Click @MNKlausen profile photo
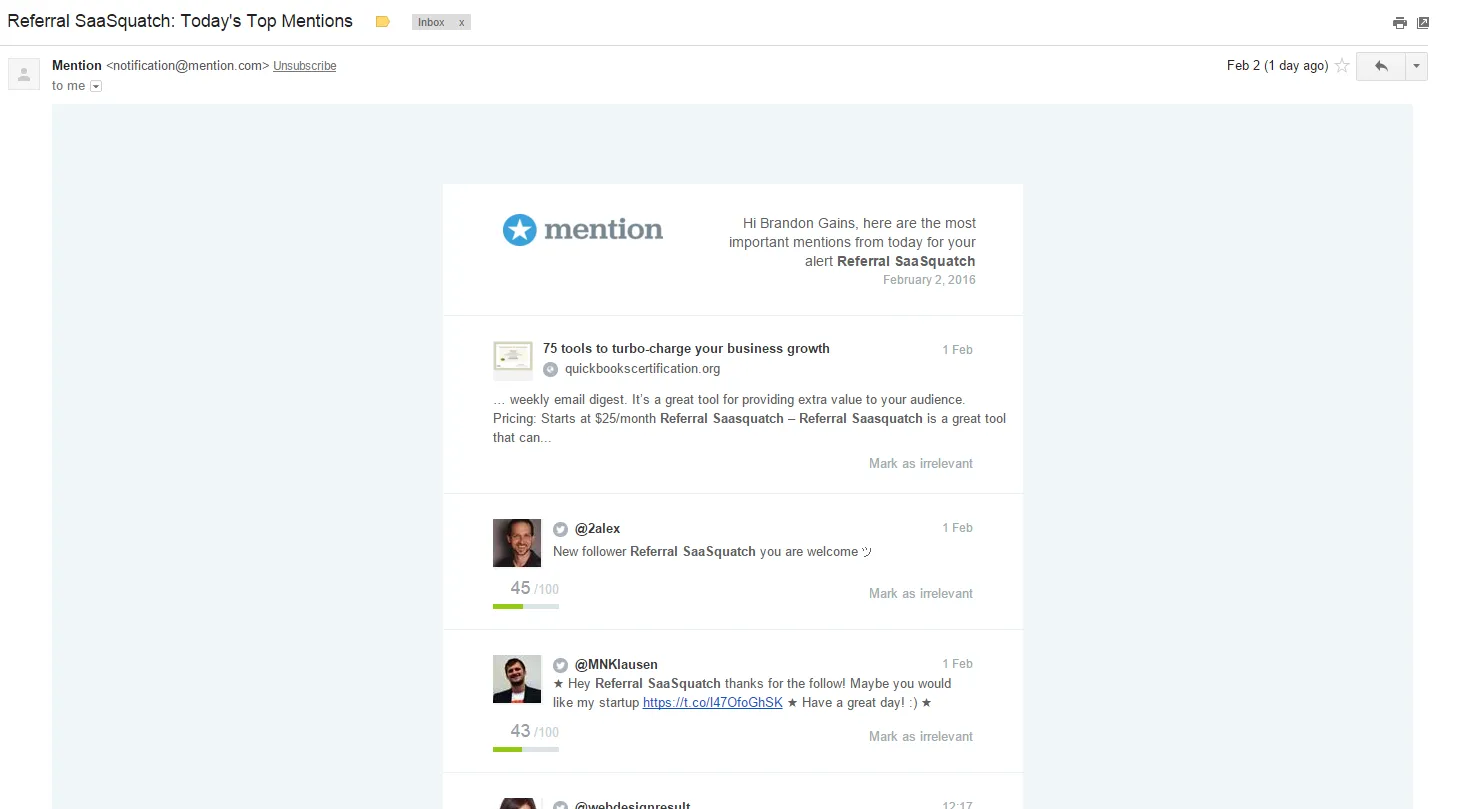1461x809 pixels. (517, 679)
